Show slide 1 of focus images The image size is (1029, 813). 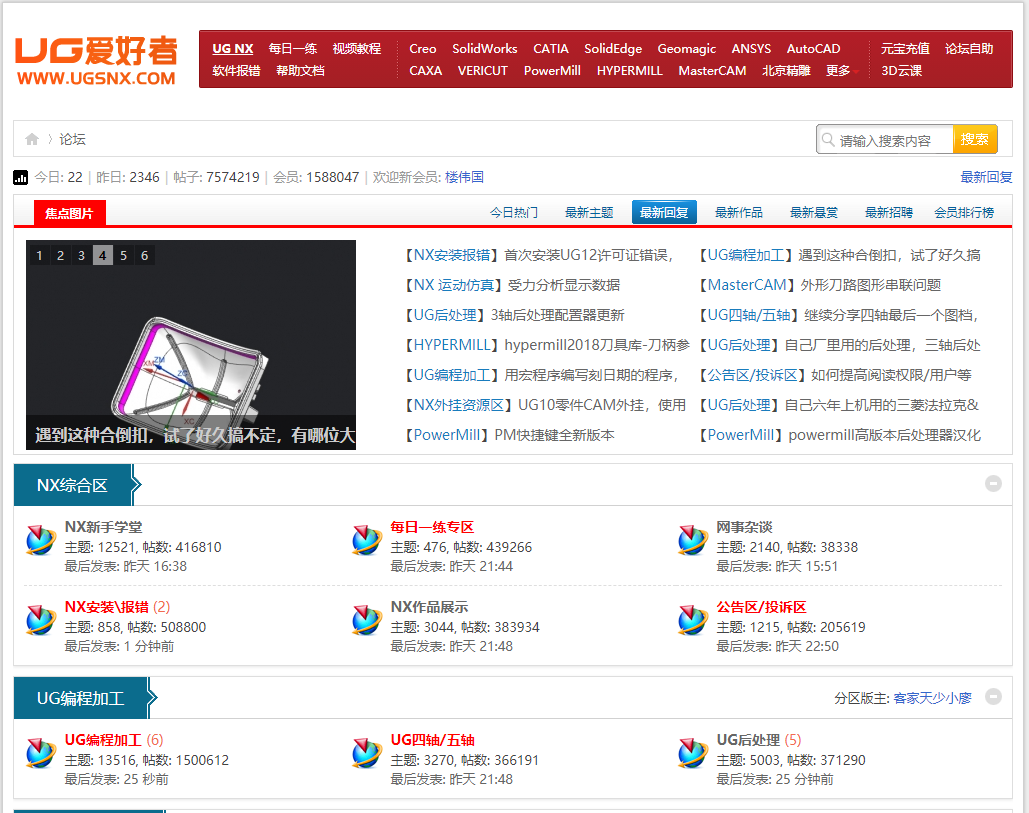[x=39, y=255]
